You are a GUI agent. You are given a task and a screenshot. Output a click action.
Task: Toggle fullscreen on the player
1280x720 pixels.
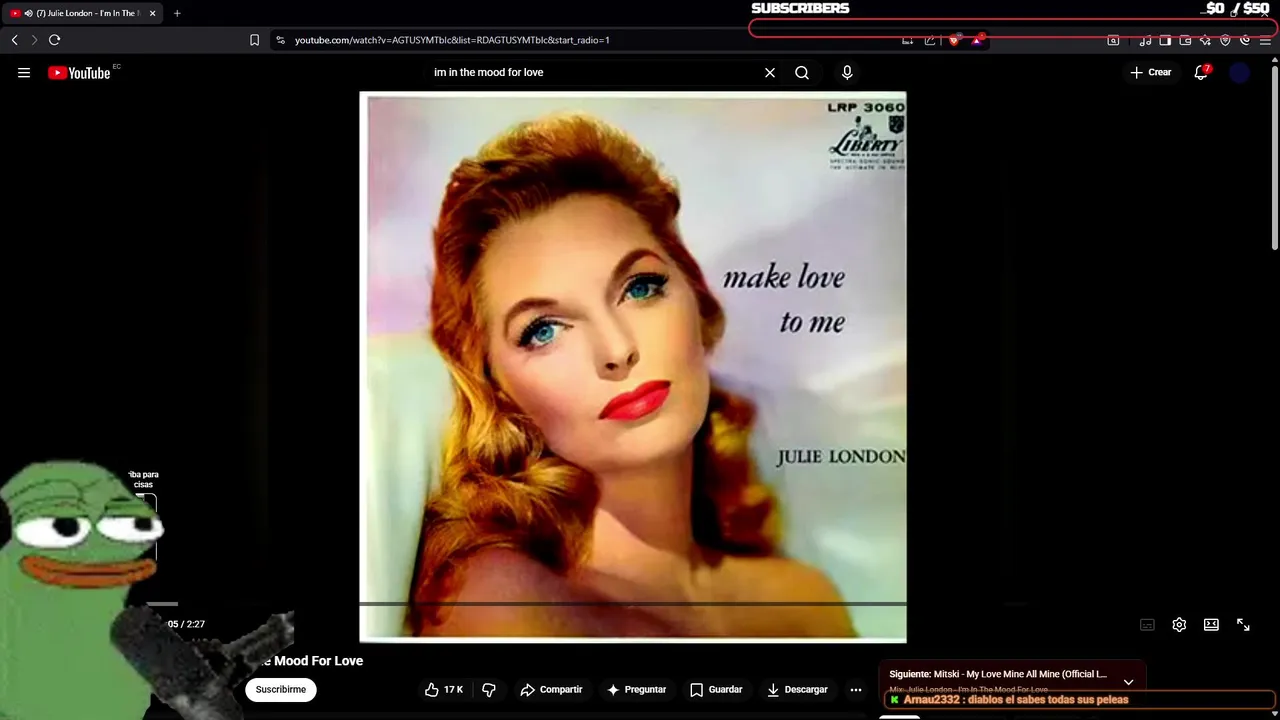pos(1243,624)
